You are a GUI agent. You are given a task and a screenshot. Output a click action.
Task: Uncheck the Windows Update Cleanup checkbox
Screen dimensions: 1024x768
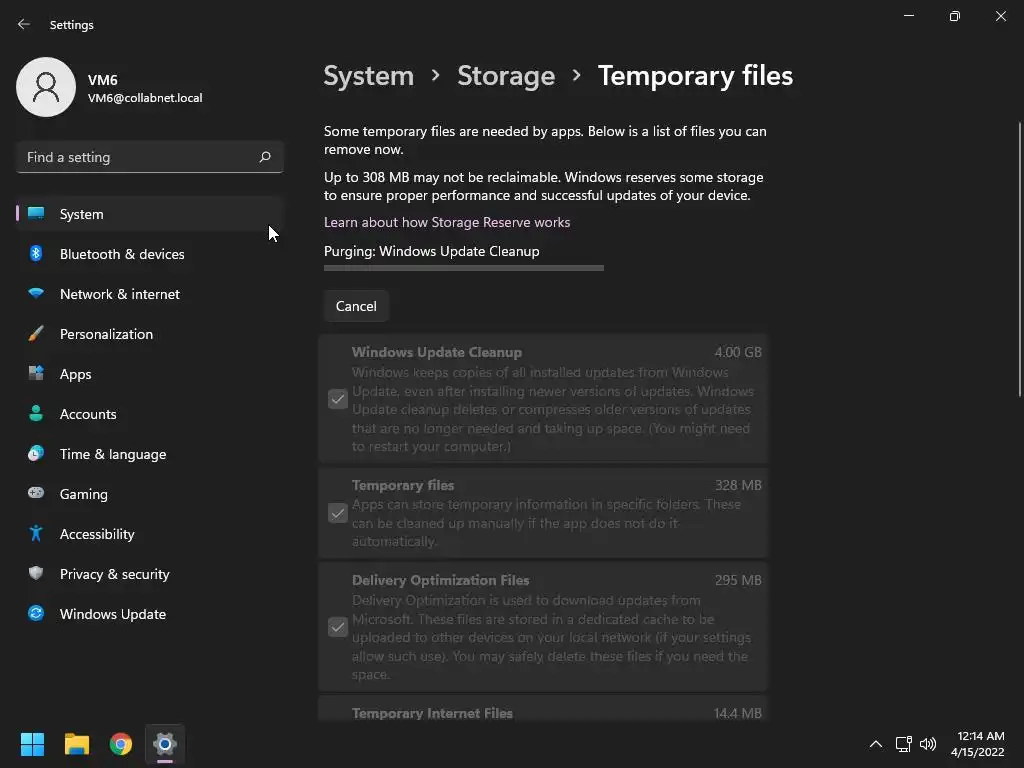click(x=338, y=399)
